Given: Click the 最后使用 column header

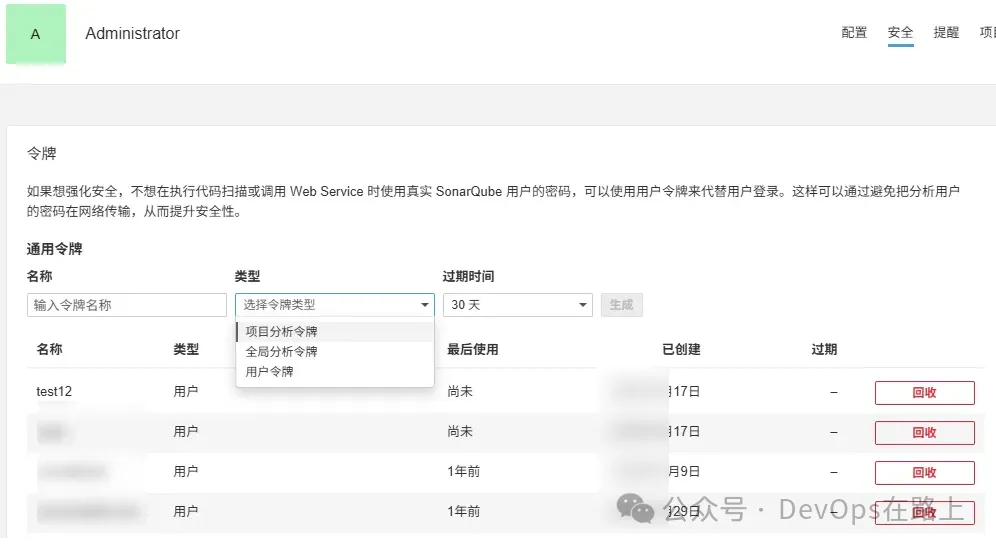Looking at the screenshot, I should point(472,349).
